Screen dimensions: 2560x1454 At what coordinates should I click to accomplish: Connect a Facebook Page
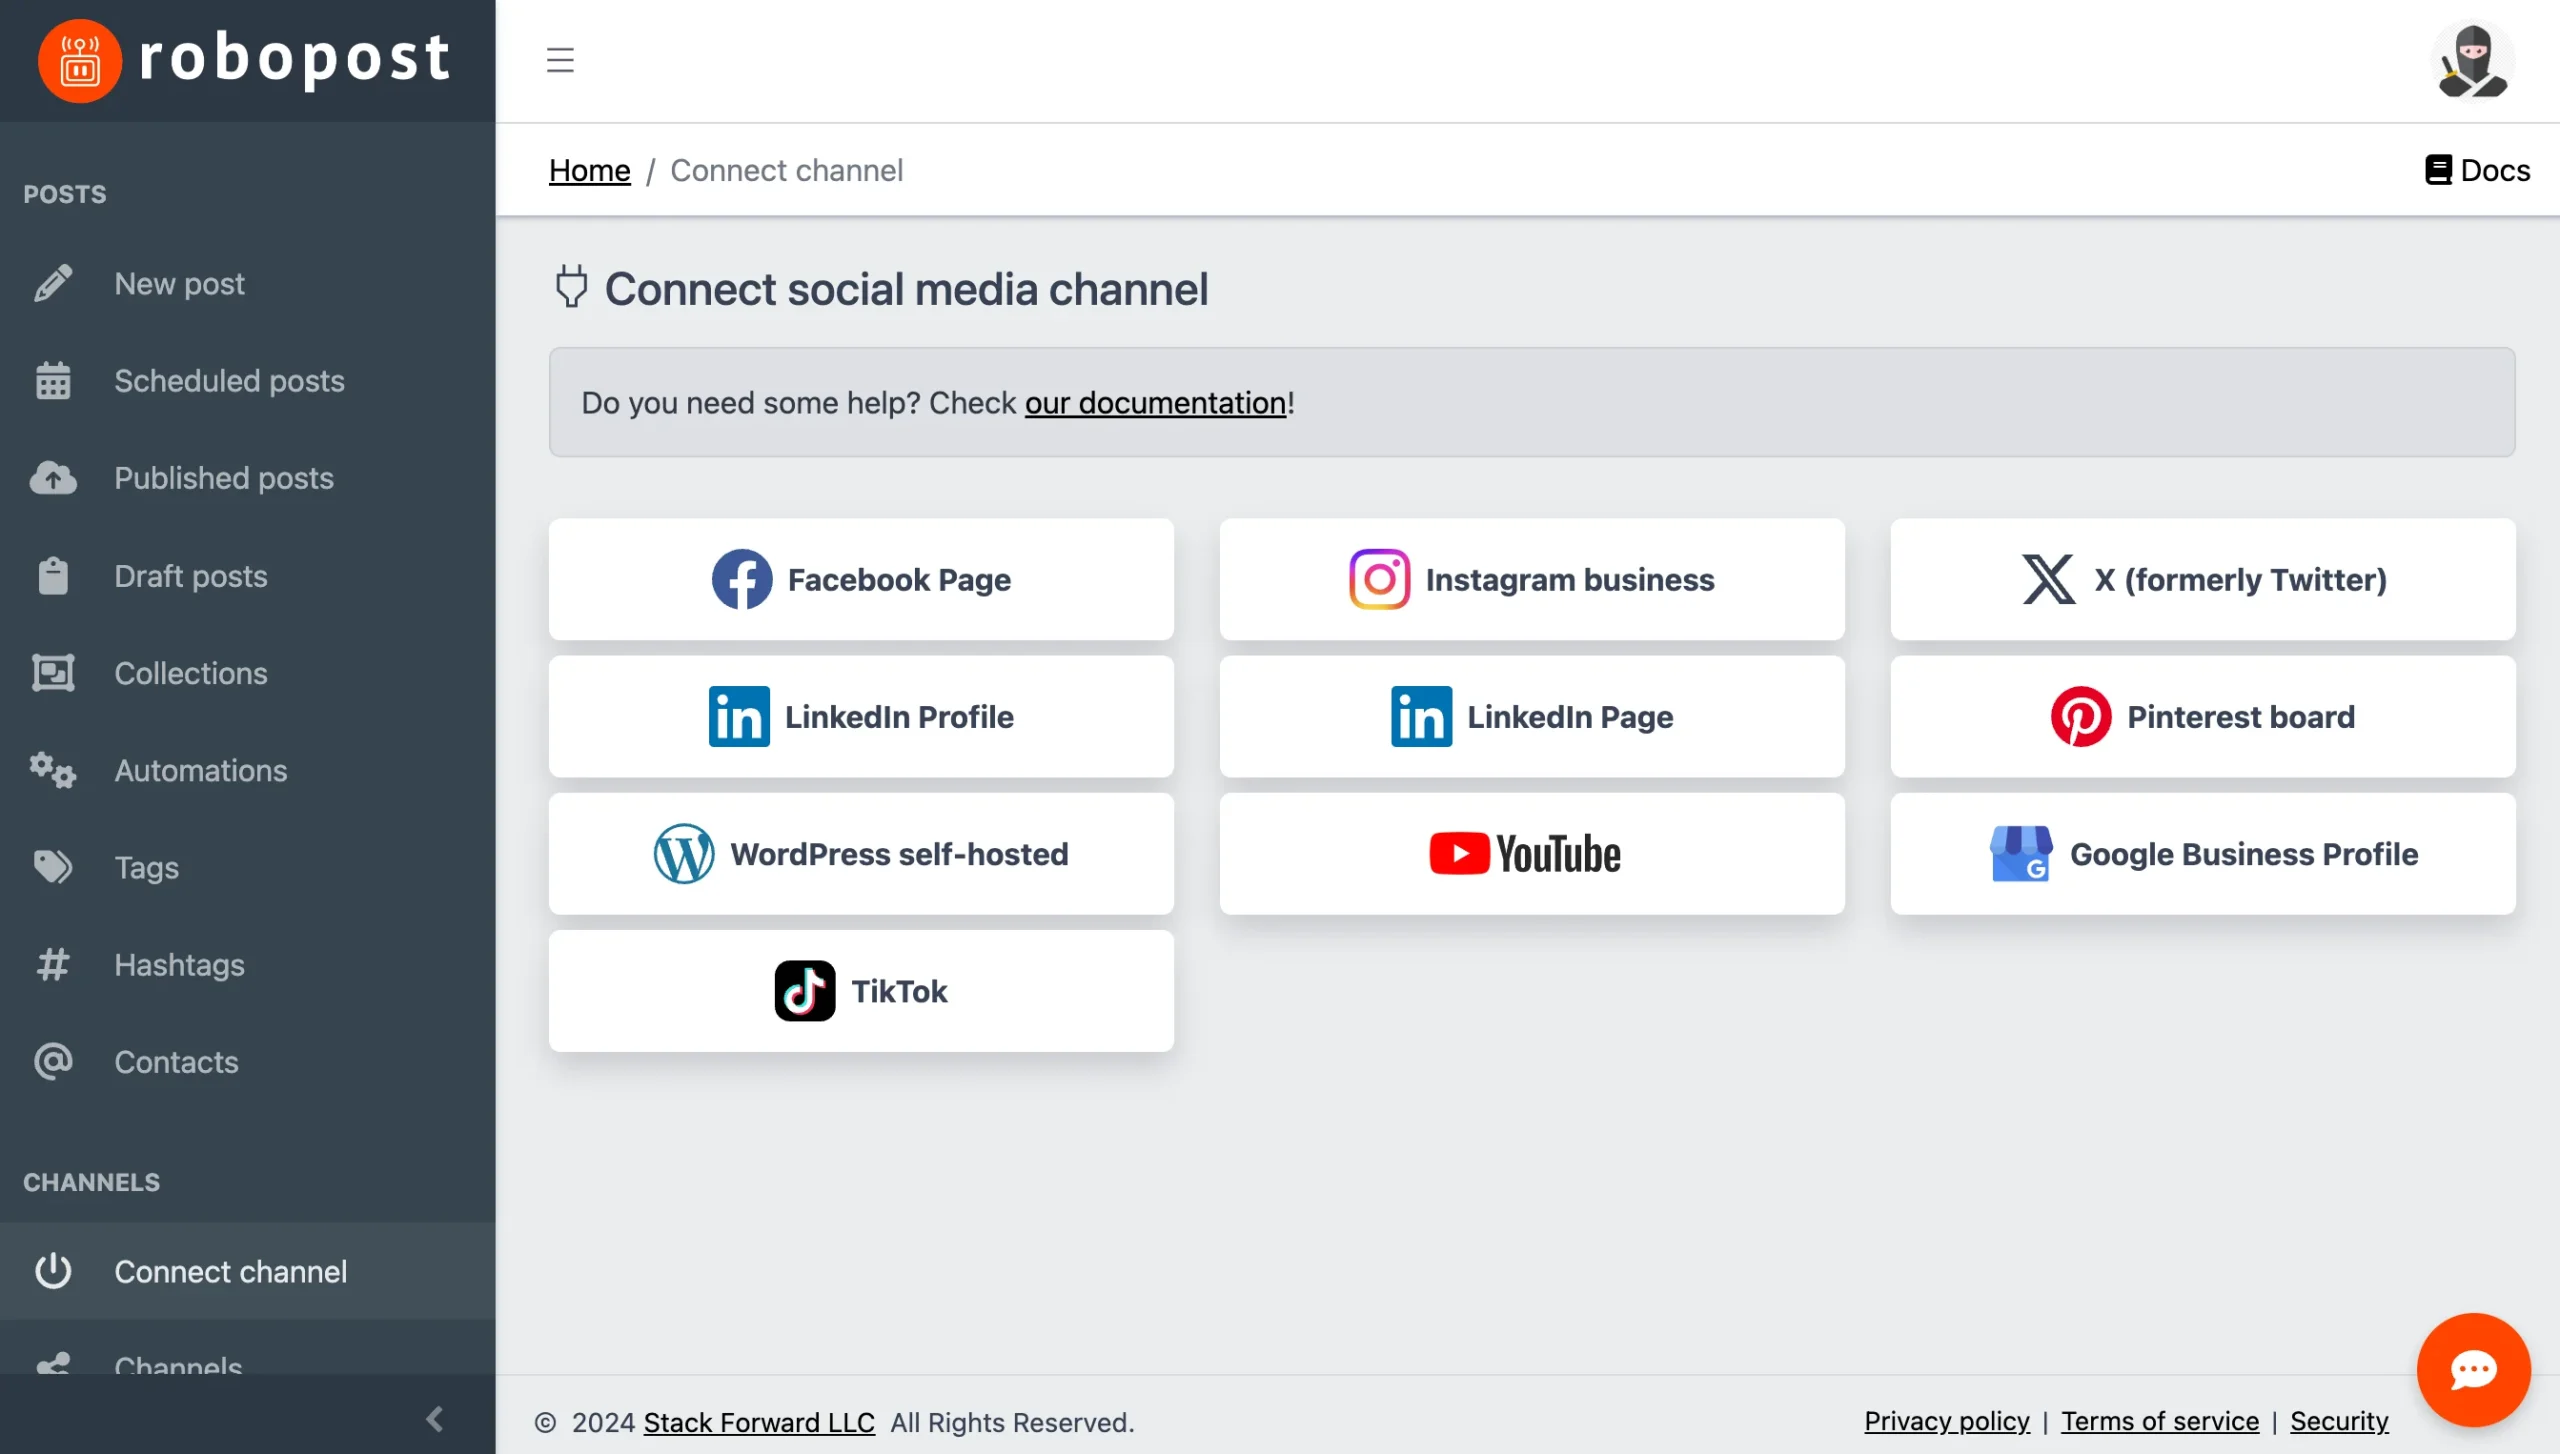pyautogui.click(x=861, y=579)
